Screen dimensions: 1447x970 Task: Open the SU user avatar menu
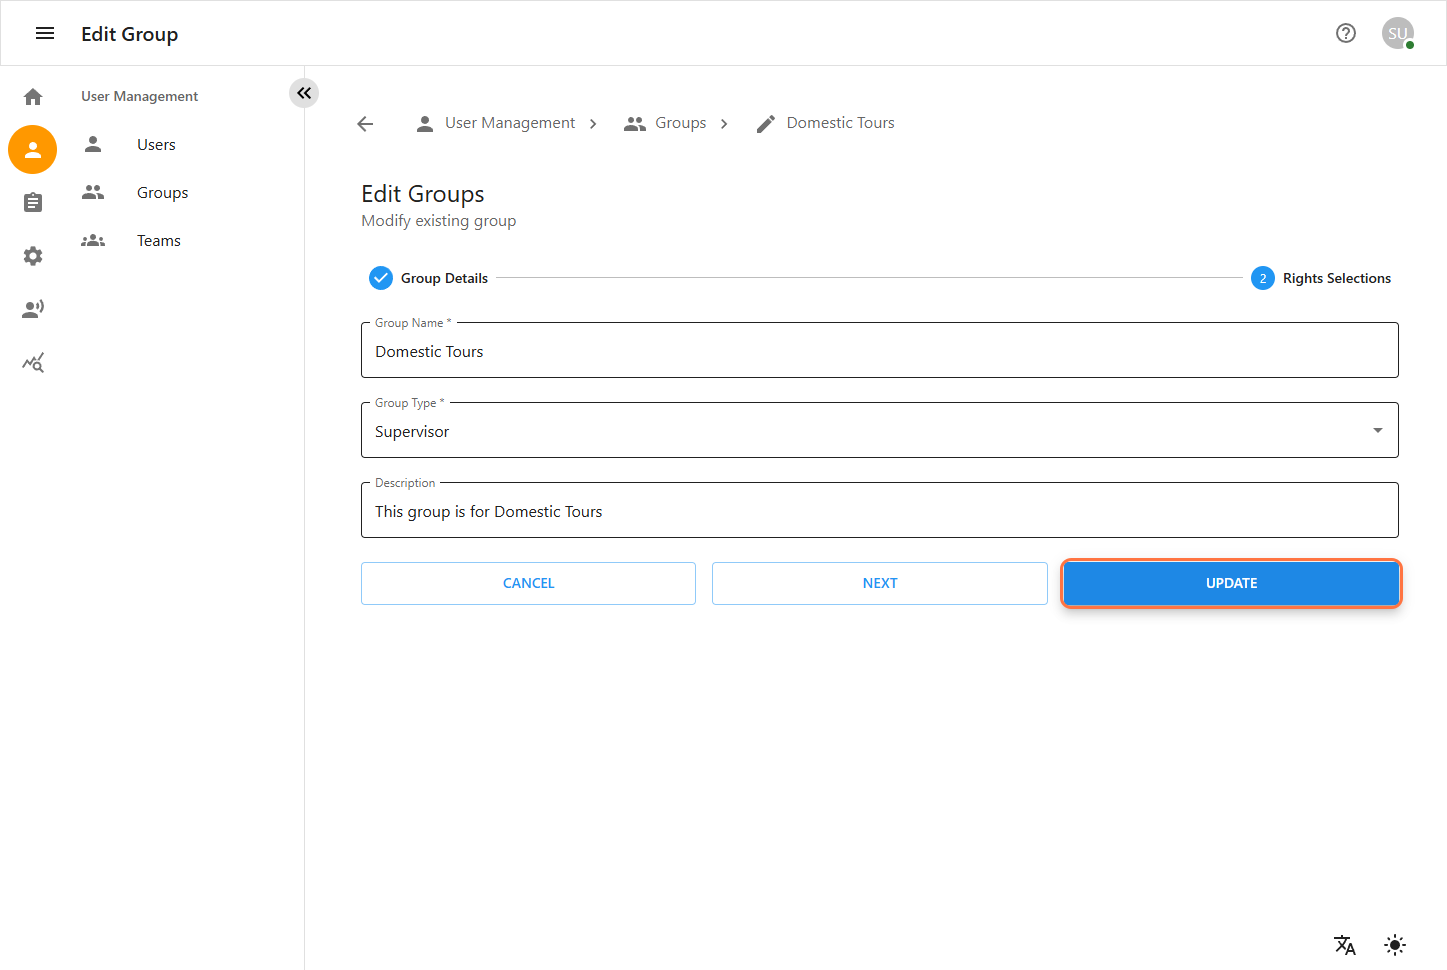click(1398, 34)
